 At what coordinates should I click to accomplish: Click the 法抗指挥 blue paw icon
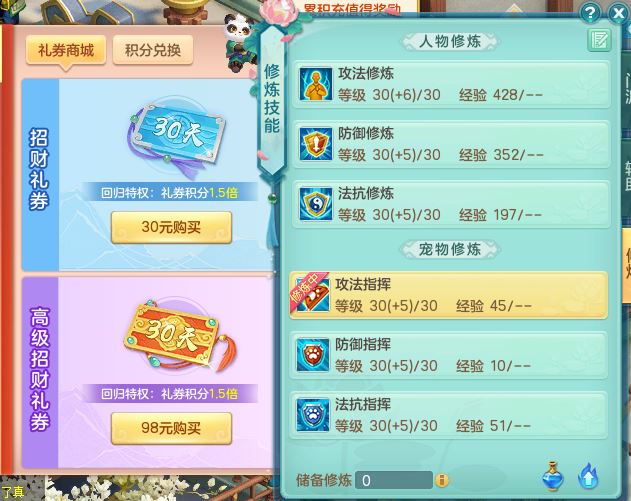coord(313,415)
